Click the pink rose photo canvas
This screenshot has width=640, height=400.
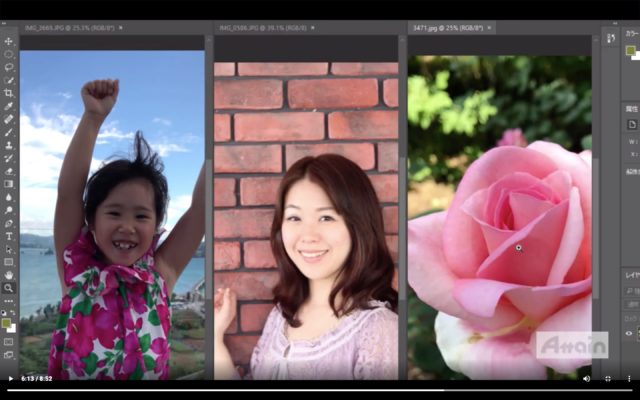coord(500,218)
